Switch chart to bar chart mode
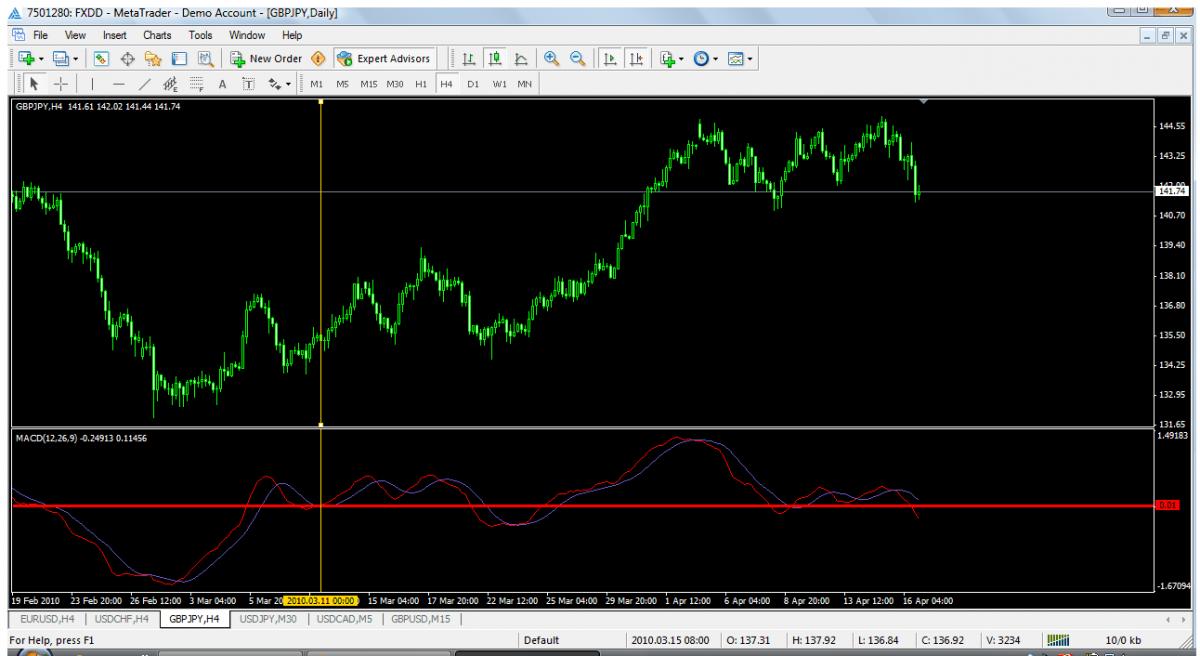This screenshot has height=656, width=1200. coord(468,58)
